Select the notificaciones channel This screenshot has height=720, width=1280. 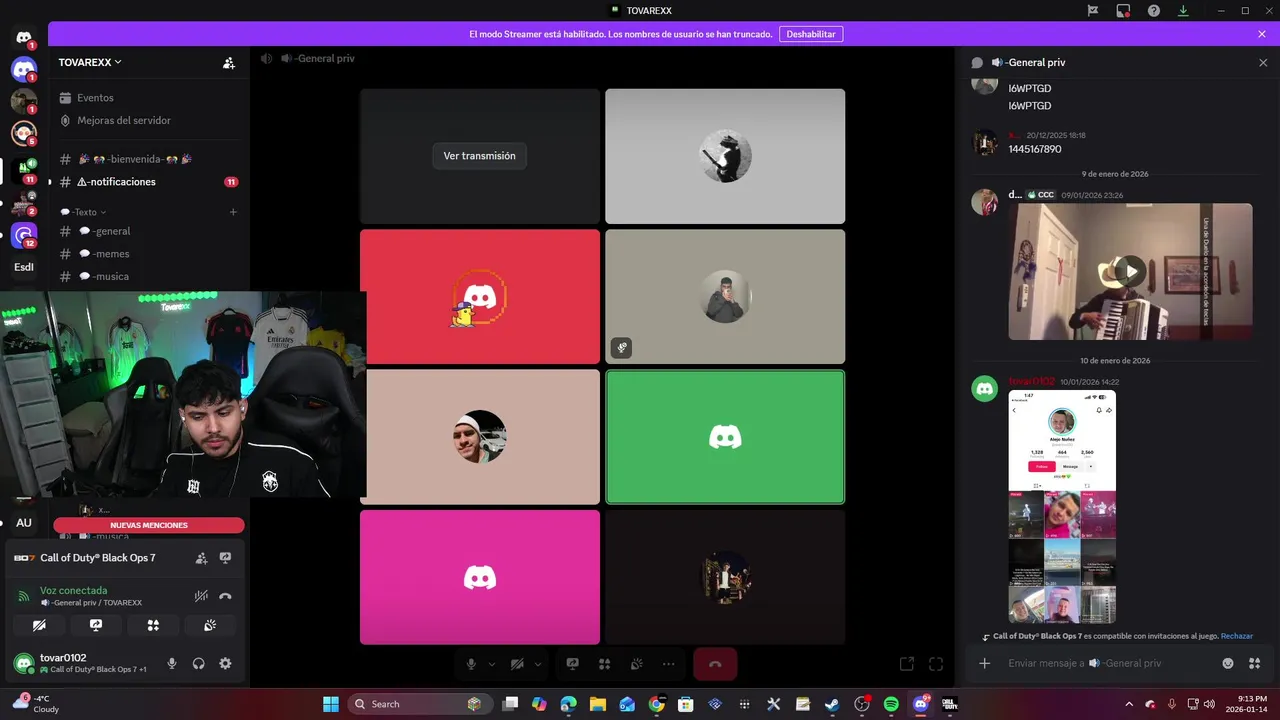(147, 182)
